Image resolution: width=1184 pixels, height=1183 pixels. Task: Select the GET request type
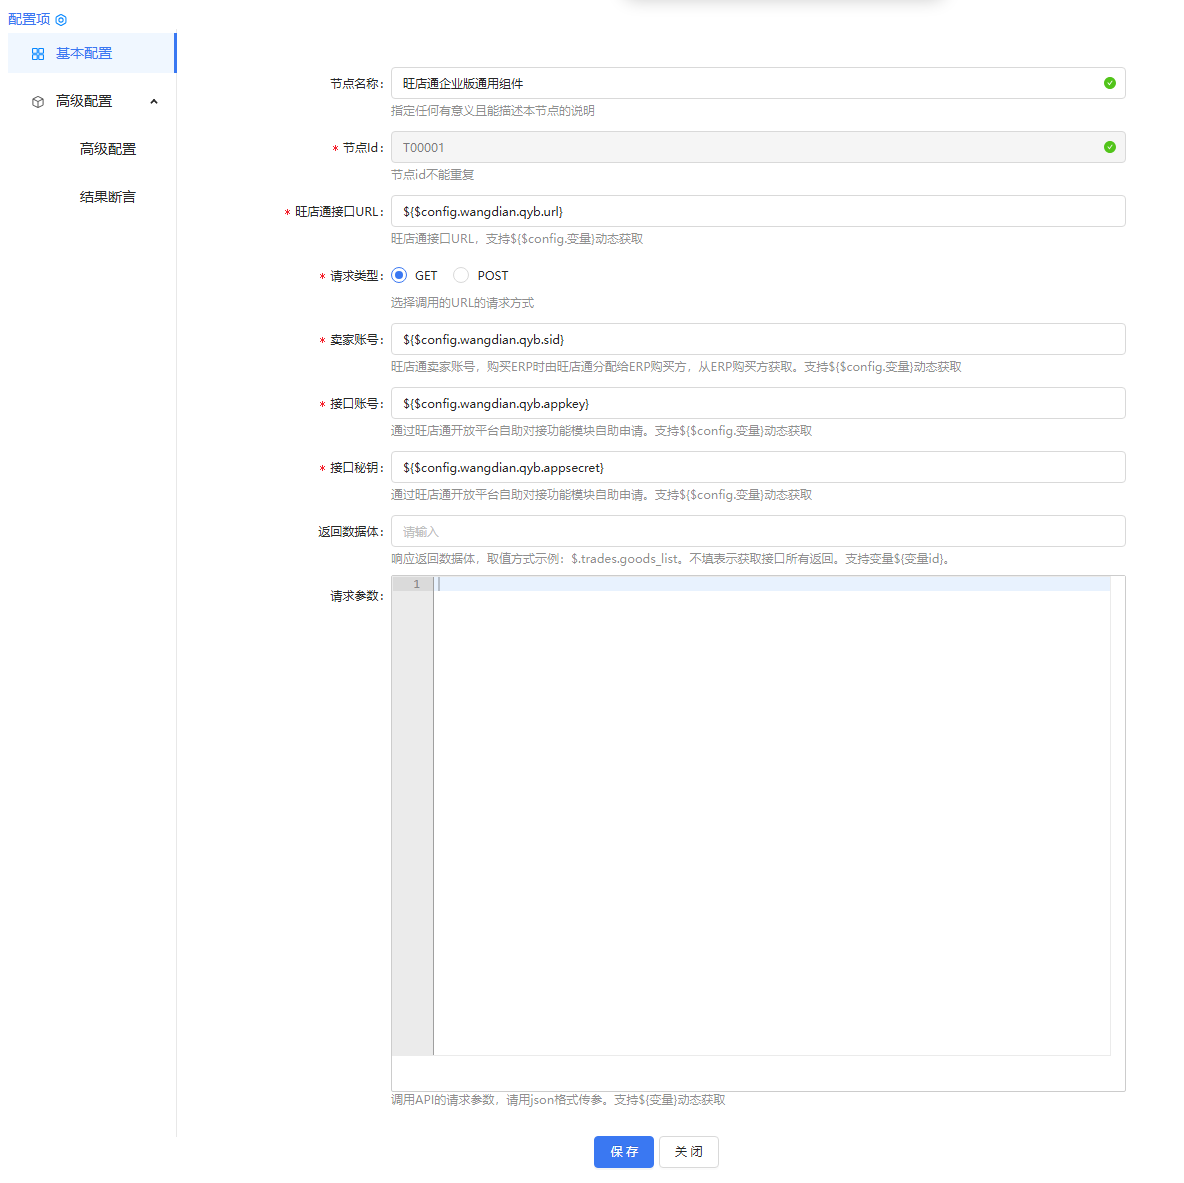click(x=400, y=274)
